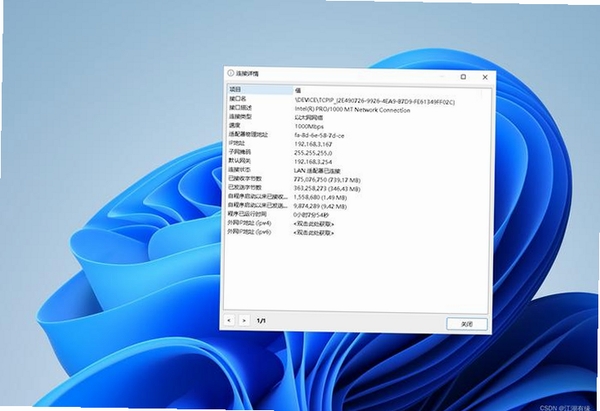Select the 255.255.255.0 subnet mask value
This screenshot has width=600, height=411.
pyautogui.click(x=313, y=153)
